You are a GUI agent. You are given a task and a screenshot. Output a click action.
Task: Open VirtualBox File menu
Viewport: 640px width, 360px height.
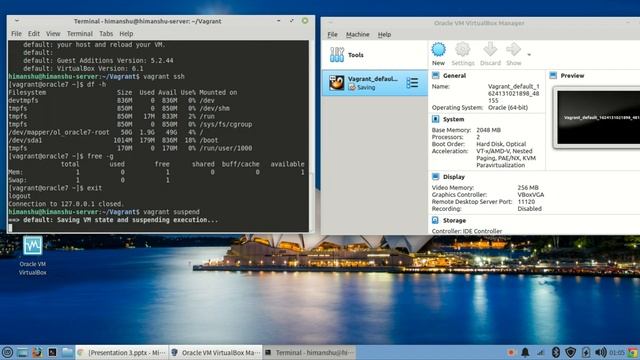coord(332,35)
